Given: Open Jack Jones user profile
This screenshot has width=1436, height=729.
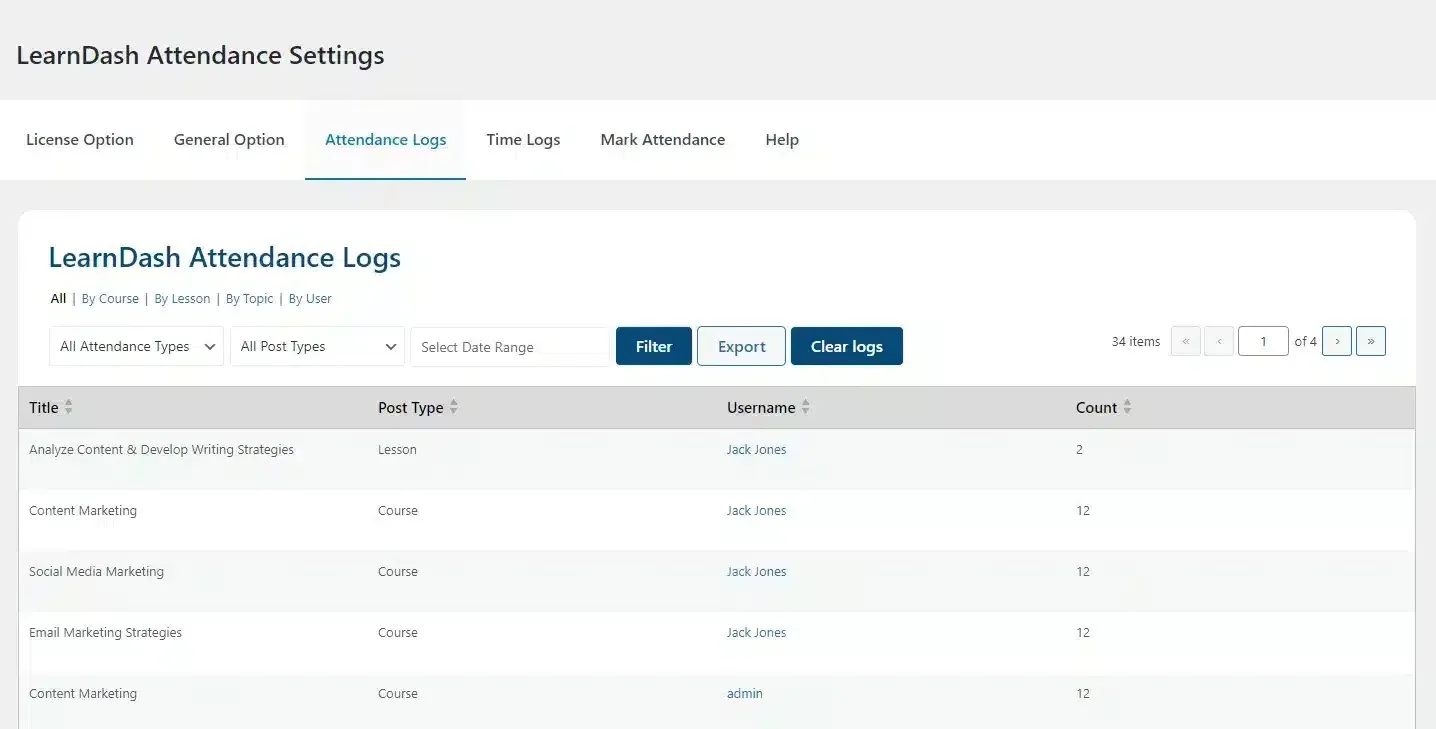Looking at the screenshot, I should [x=756, y=449].
